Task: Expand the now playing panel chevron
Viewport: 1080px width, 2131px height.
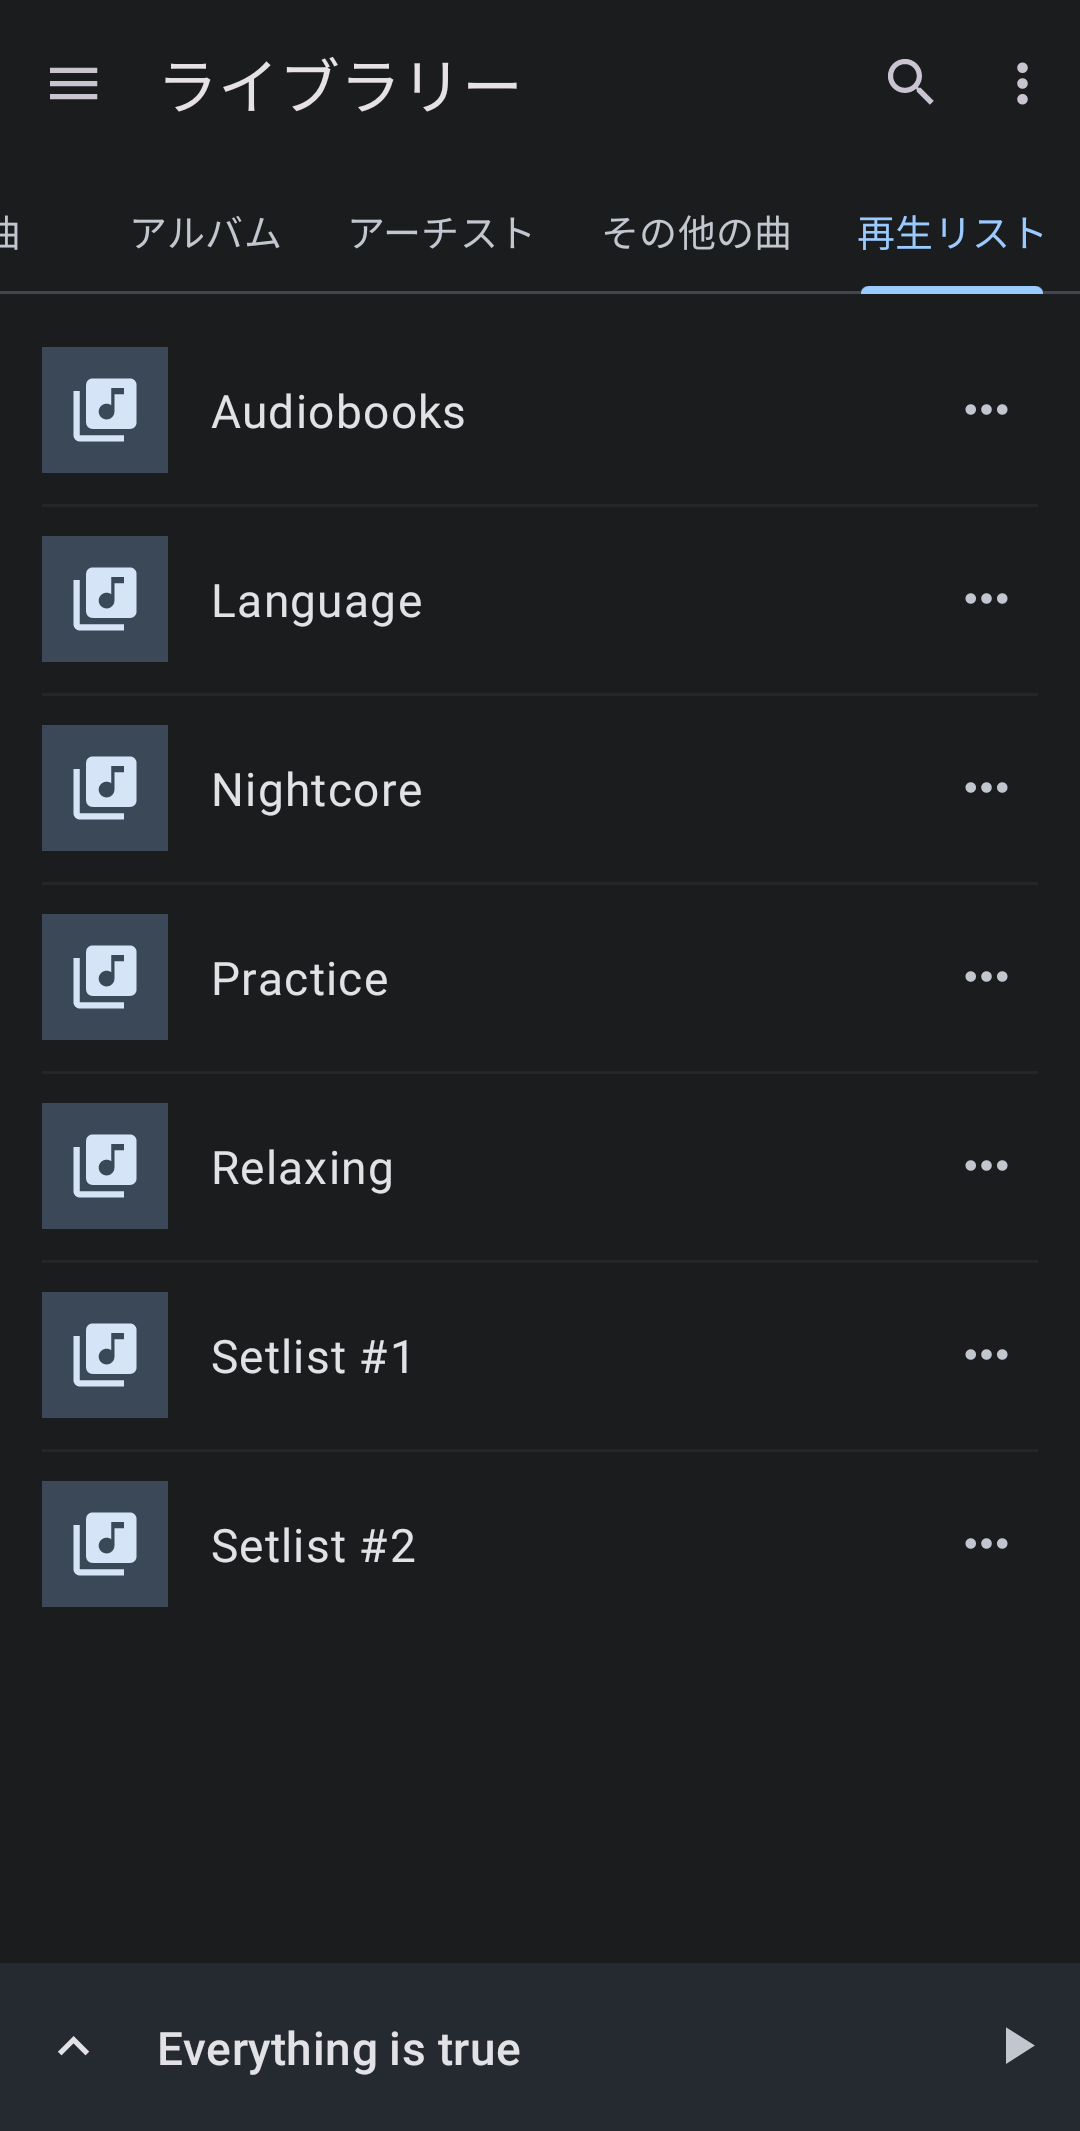Action: coord(74,2047)
